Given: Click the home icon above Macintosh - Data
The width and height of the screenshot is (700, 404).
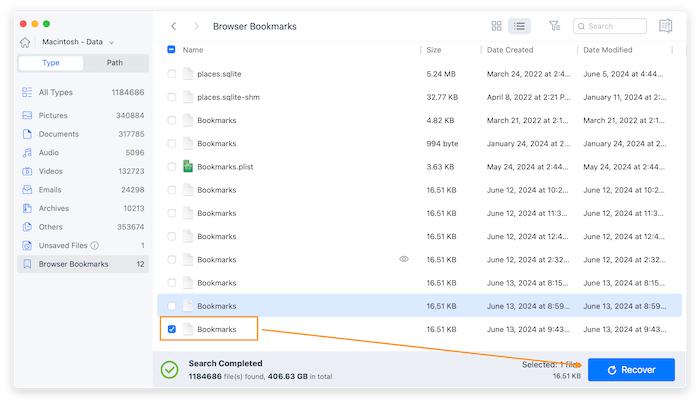Looking at the screenshot, I should coord(25,42).
